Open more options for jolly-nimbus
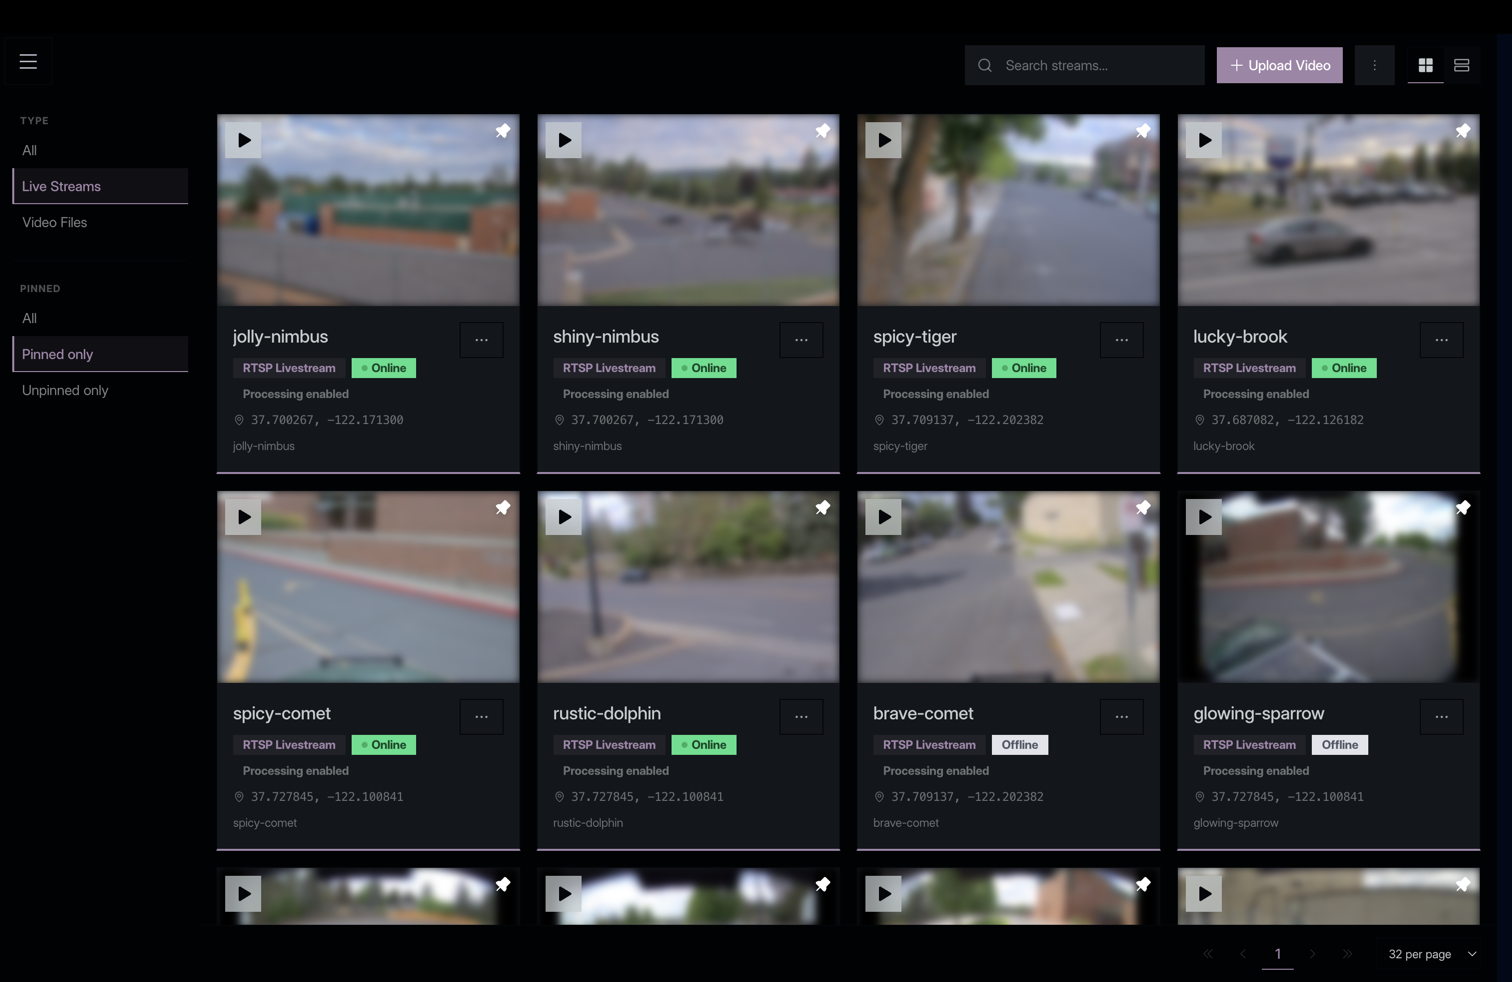The height and width of the screenshot is (982, 1512). pyautogui.click(x=481, y=340)
